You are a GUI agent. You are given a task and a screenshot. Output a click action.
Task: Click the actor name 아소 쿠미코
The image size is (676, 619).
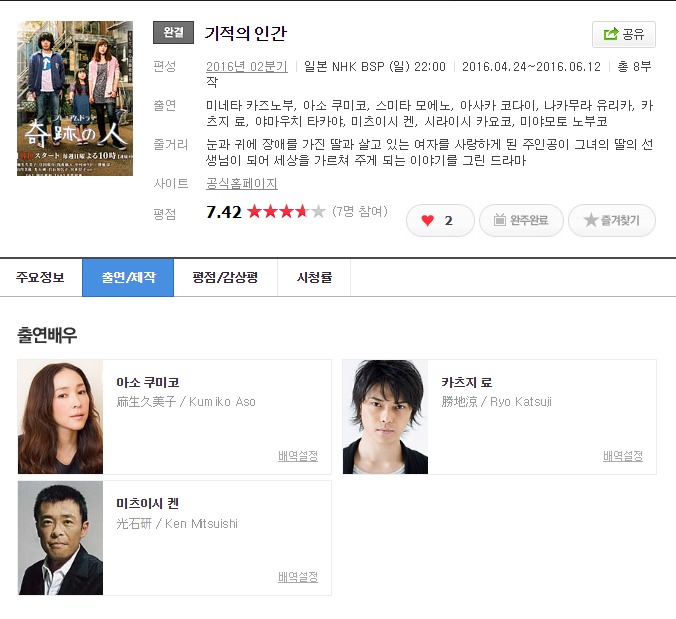[147, 382]
